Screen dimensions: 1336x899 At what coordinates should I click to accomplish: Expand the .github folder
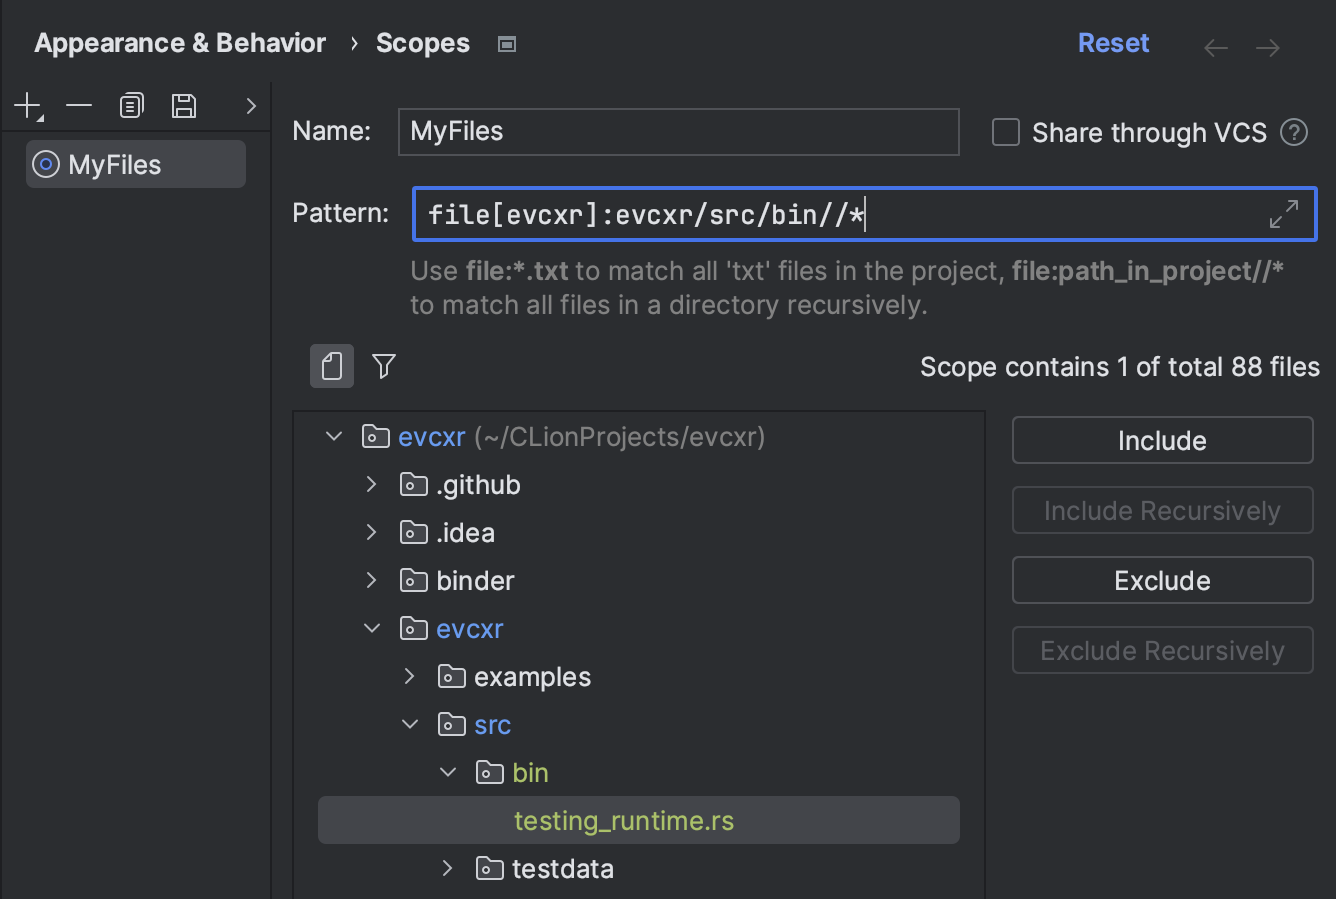372,485
